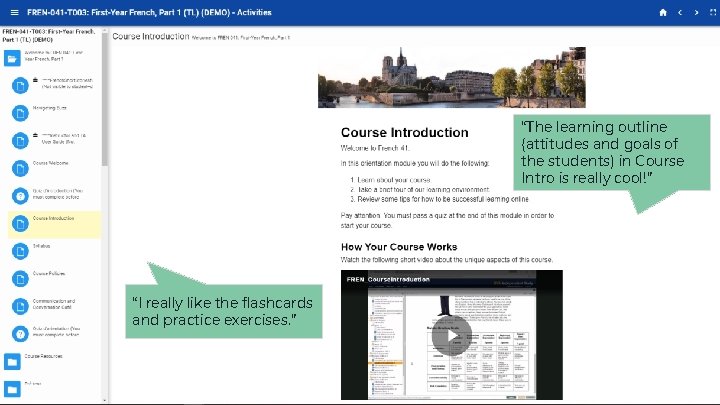
Task: Click the sidebar scroll-down arrow
Action: [x=105, y=400]
